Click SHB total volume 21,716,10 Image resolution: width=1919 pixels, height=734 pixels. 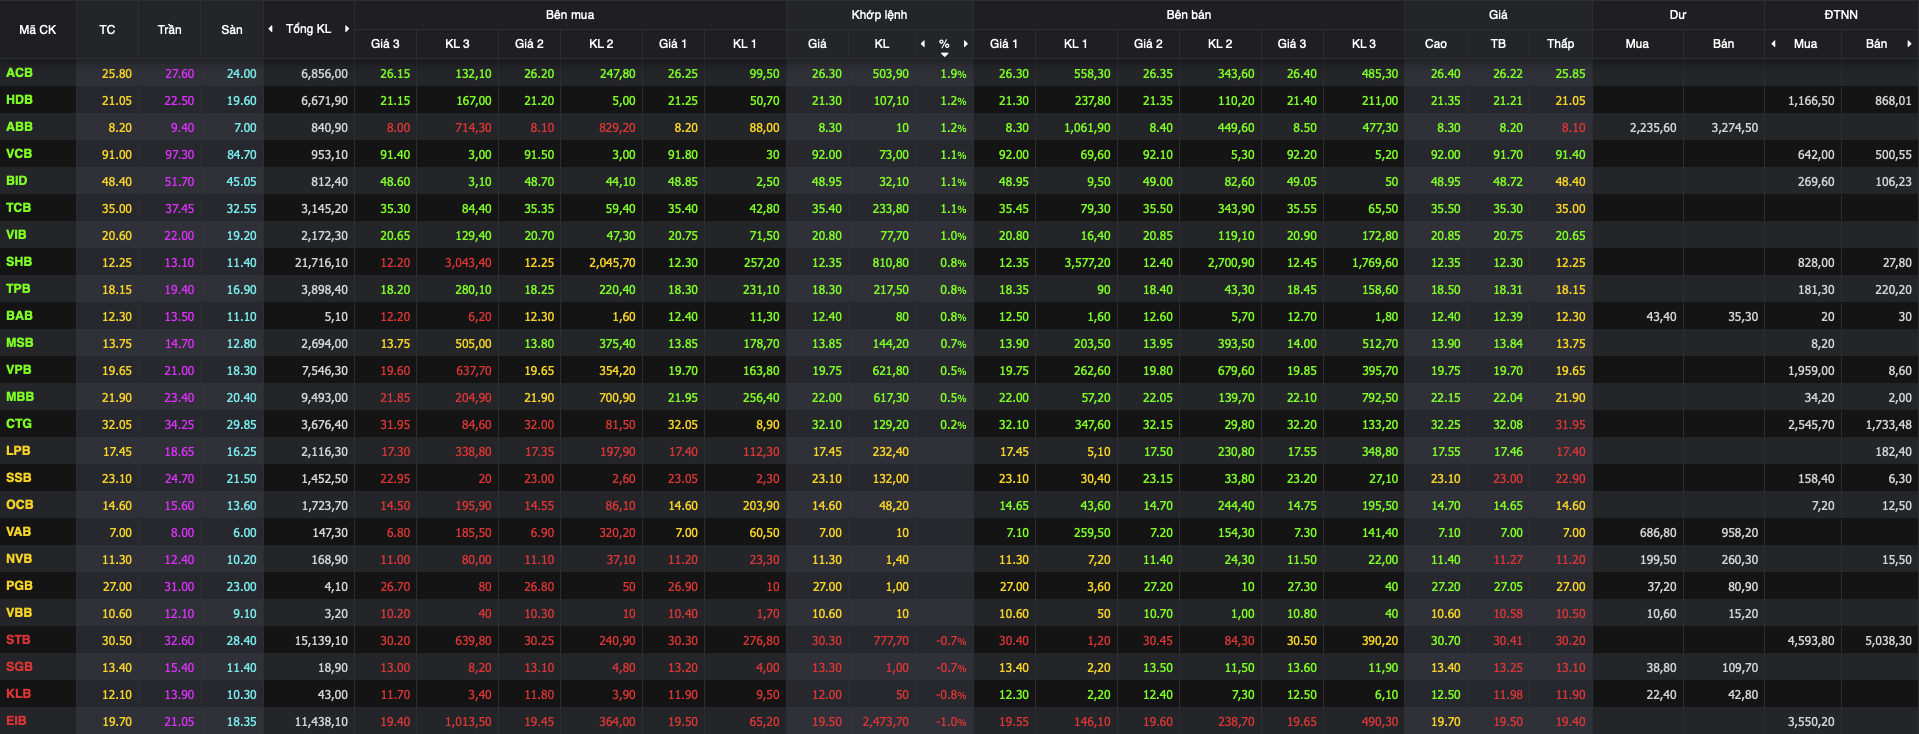[322, 263]
